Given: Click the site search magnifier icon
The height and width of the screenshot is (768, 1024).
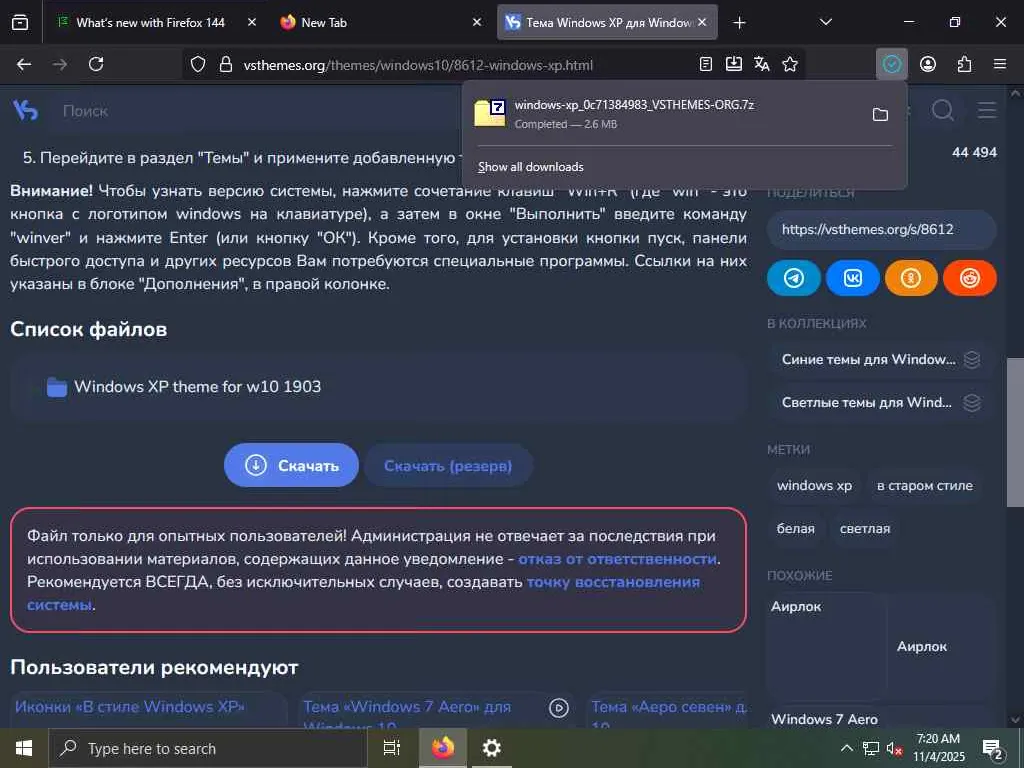Looking at the screenshot, I should pyautogui.click(x=942, y=110).
